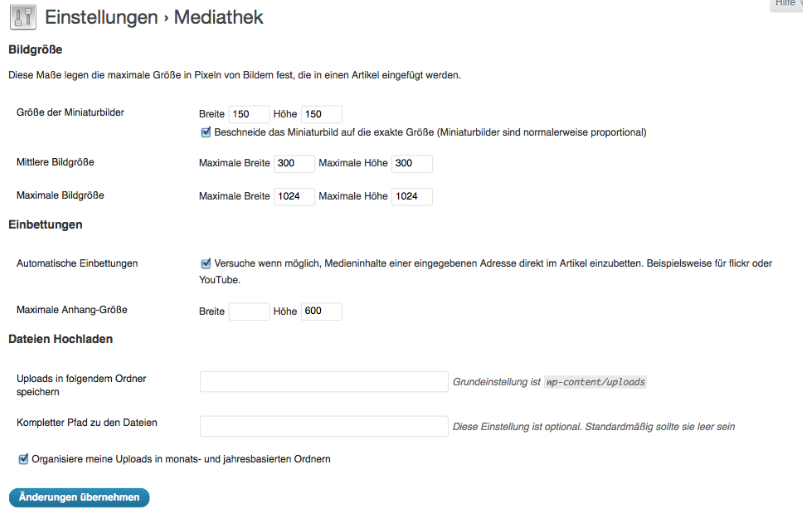The height and width of the screenshot is (525, 803).
Task: Click the Miniaturbilder Höhe field
Action: coord(321,115)
